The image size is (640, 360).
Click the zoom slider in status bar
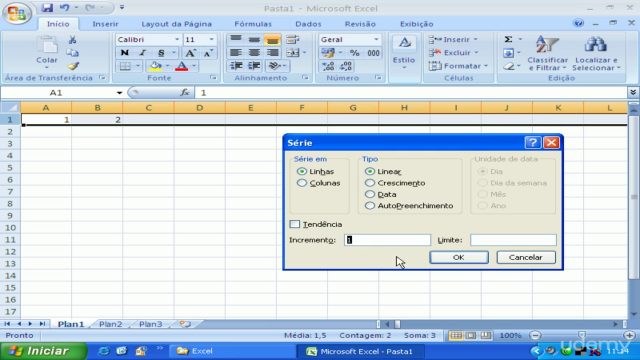(x=582, y=335)
